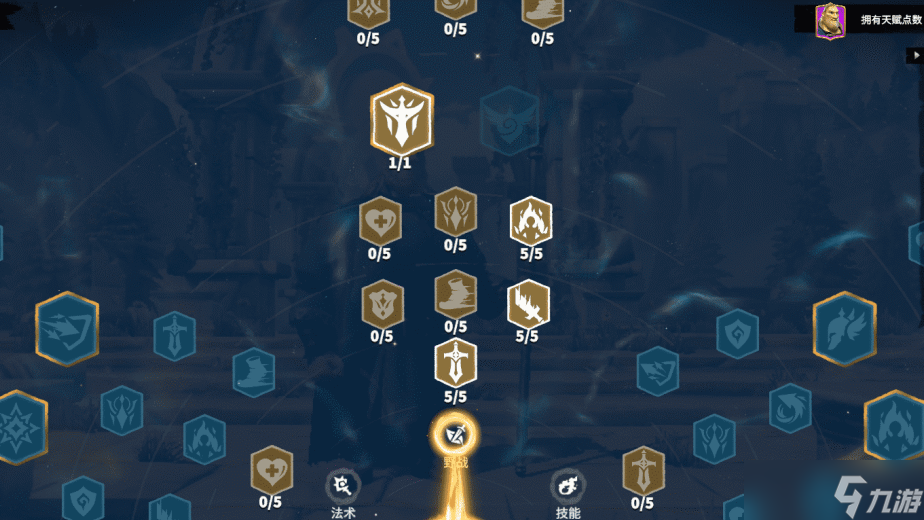The image size is (924, 520).
Task: Click the flame figure talent showing 5/5
Action: pos(531,221)
